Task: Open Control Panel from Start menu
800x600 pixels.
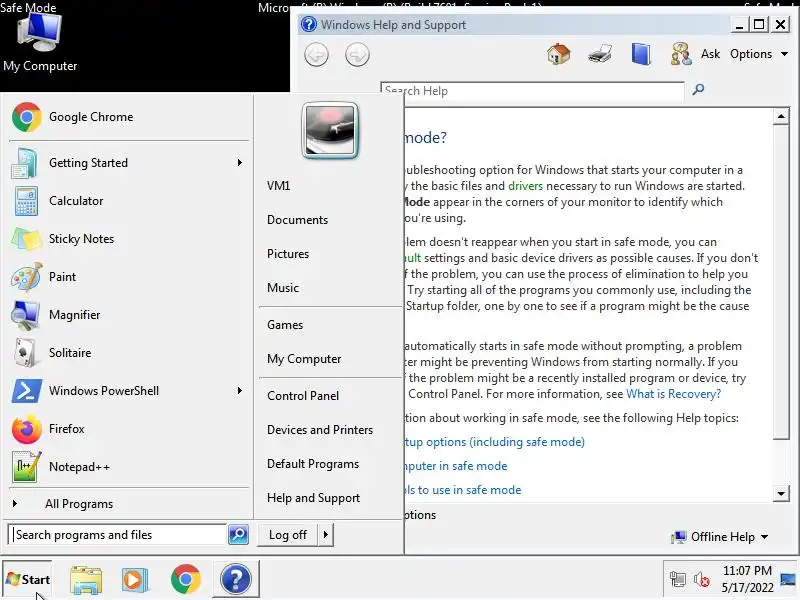Action: 303,396
